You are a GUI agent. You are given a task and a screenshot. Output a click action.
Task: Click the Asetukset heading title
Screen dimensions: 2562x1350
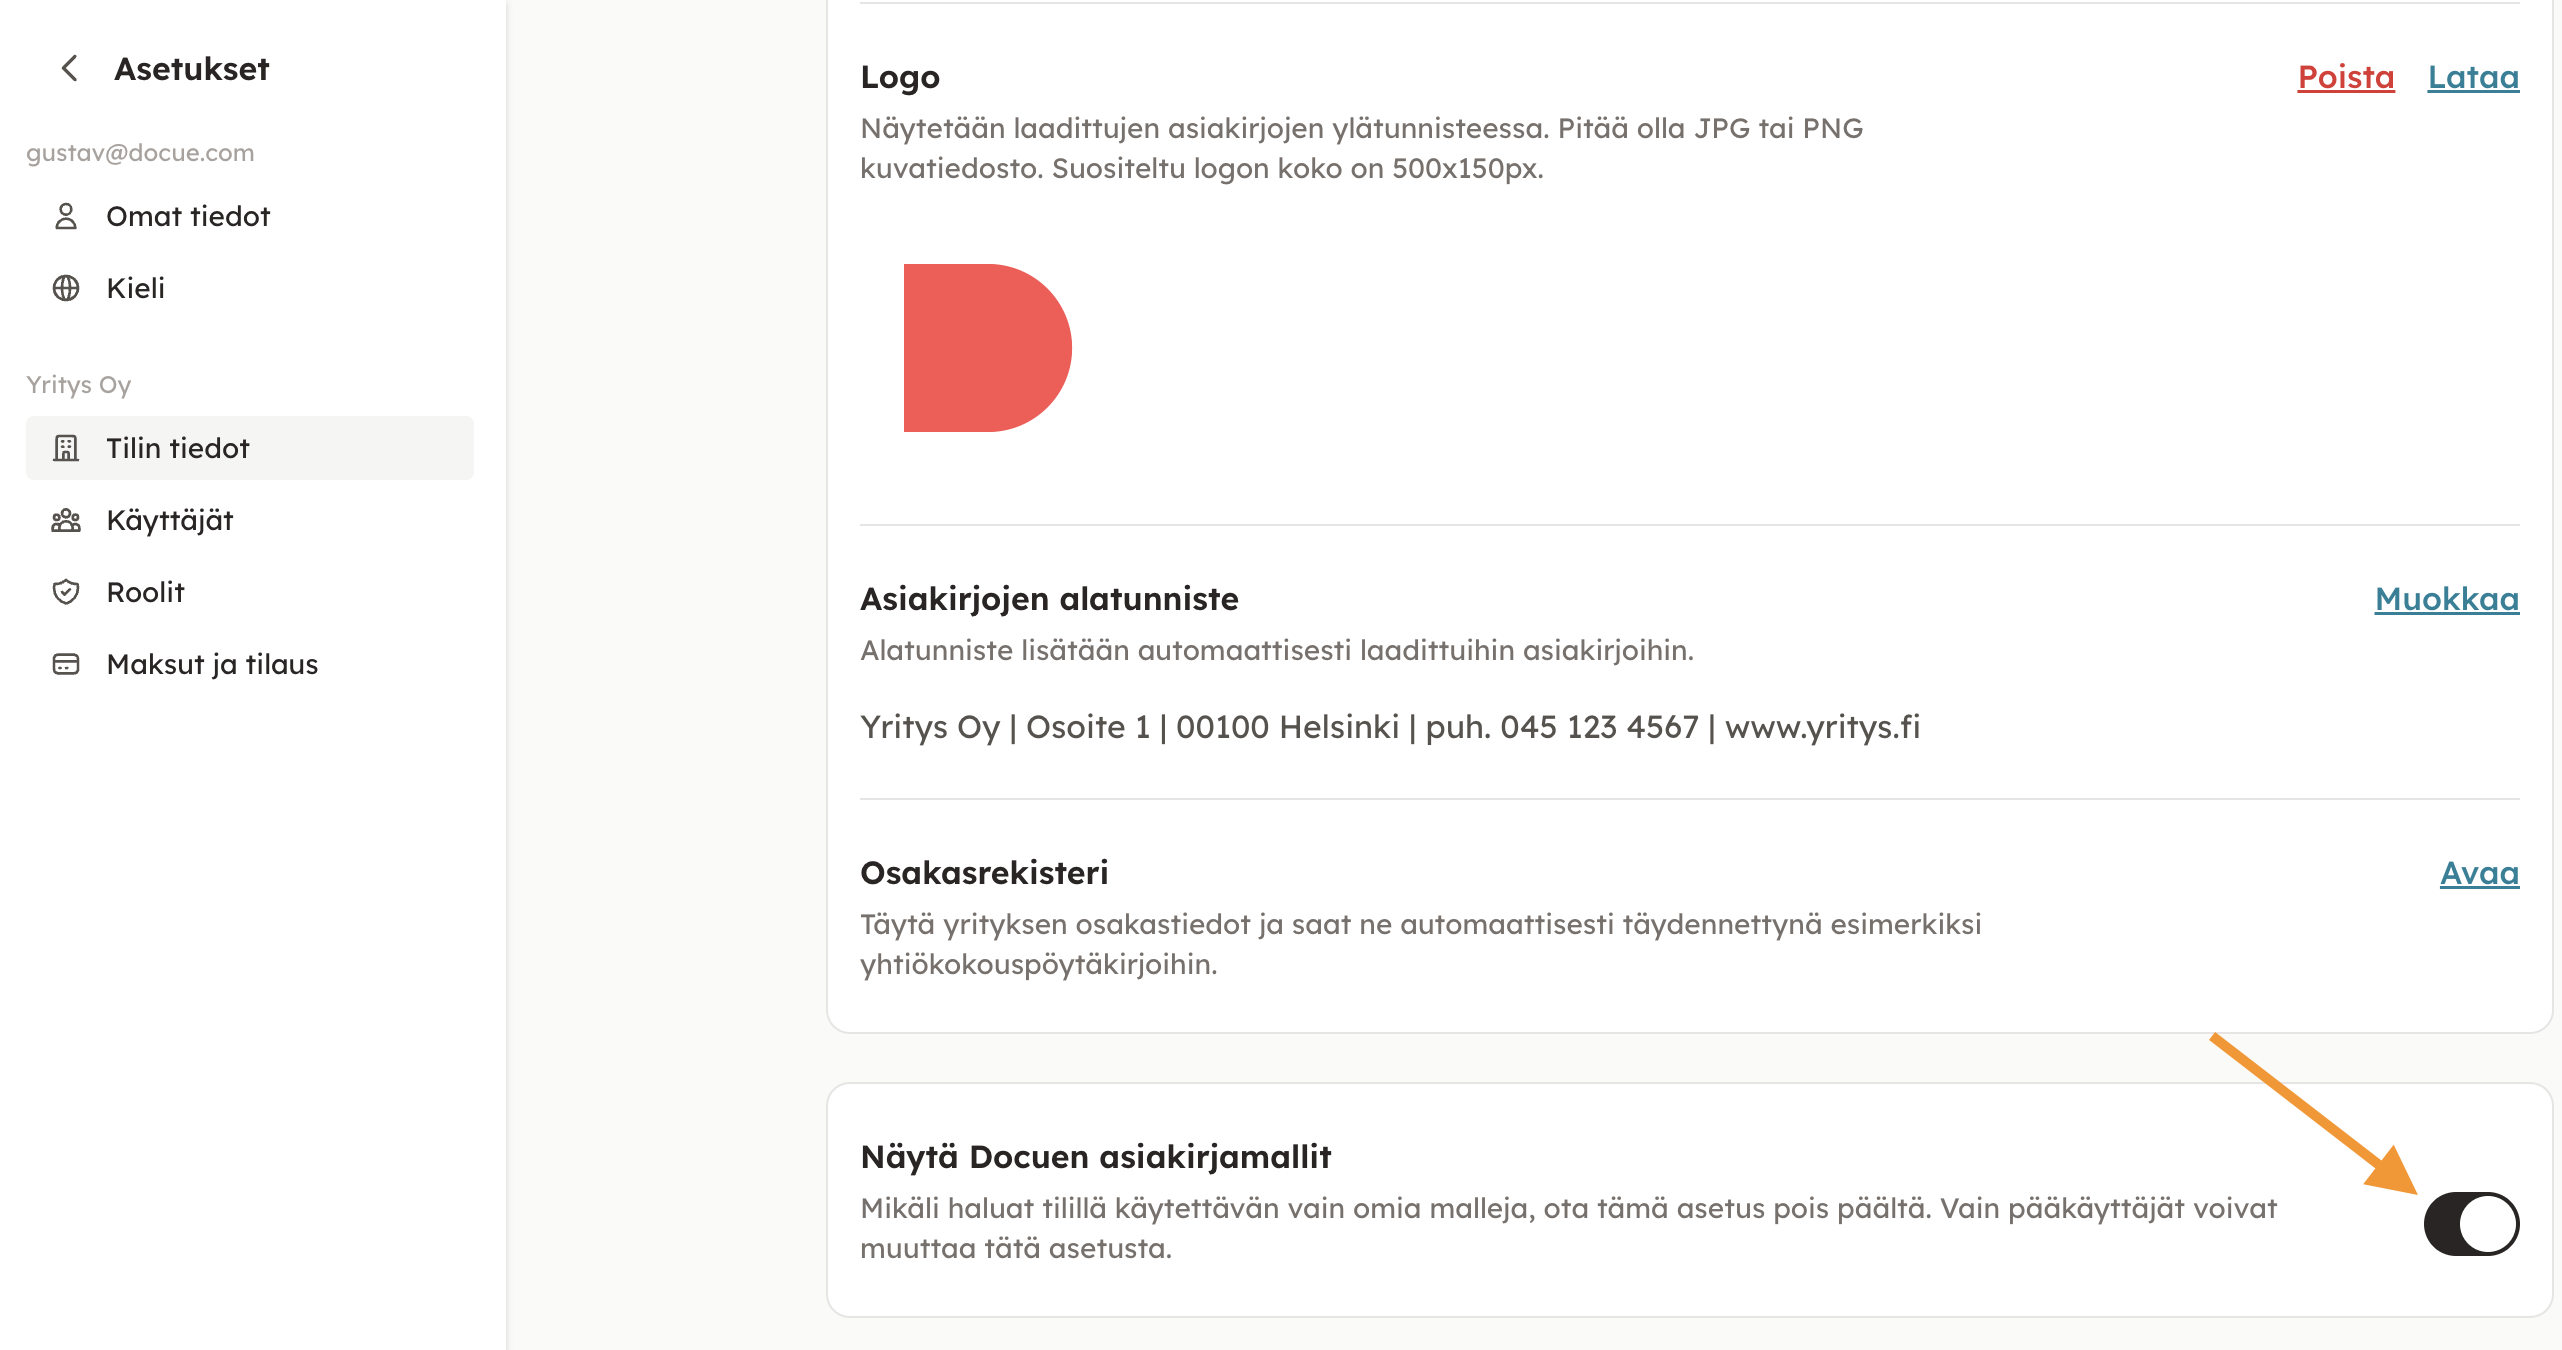(192, 69)
